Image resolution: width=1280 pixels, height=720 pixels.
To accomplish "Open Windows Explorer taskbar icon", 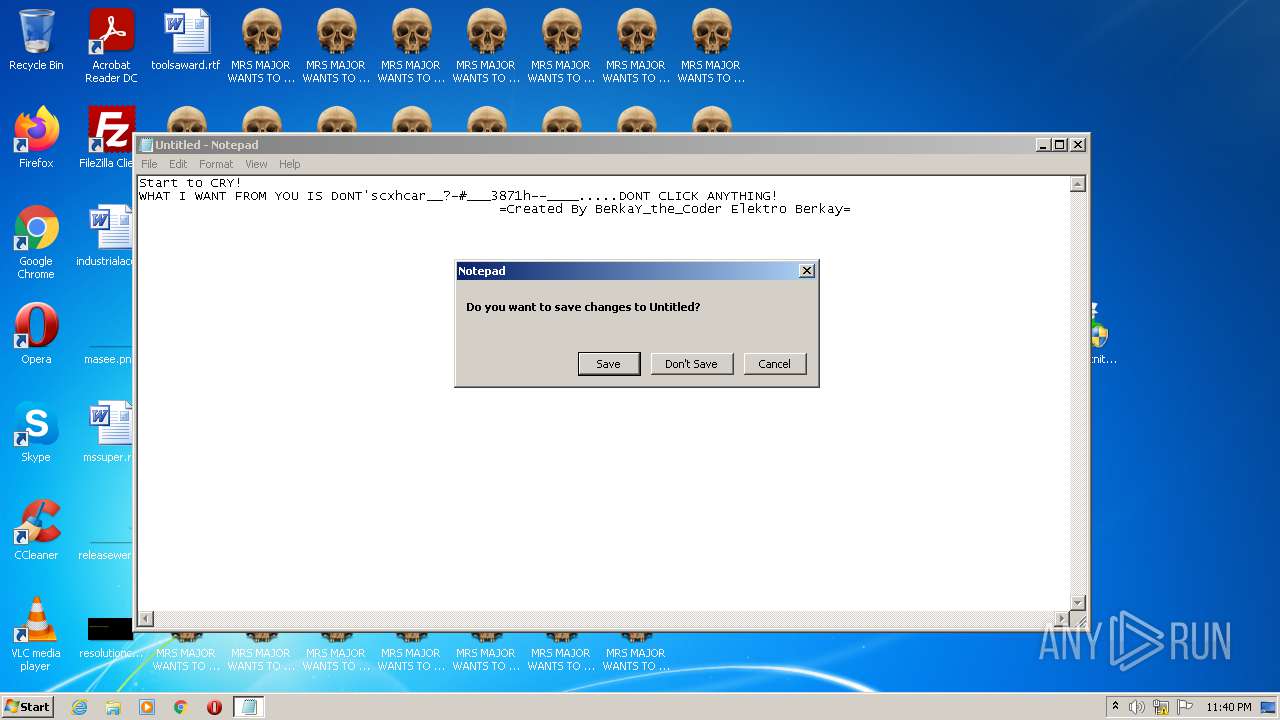I will coord(113,707).
